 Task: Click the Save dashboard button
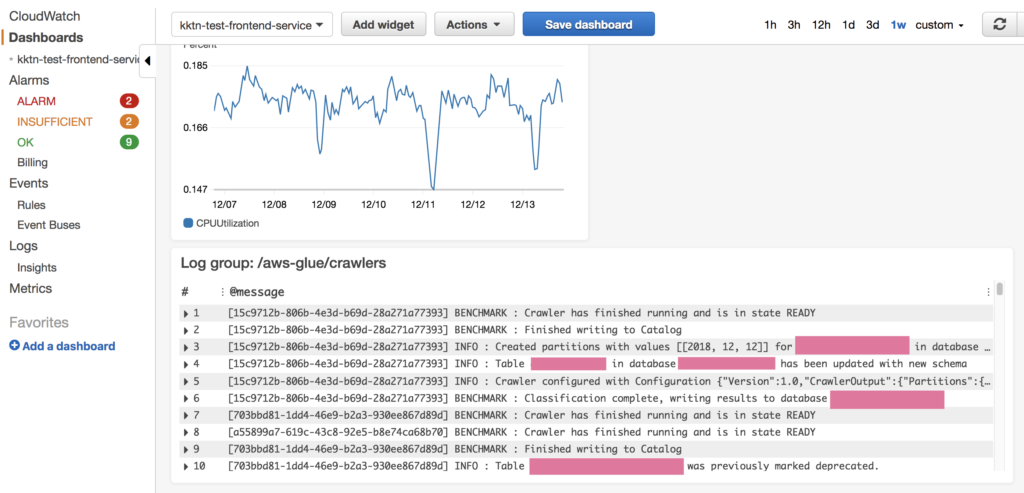(588, 25)
